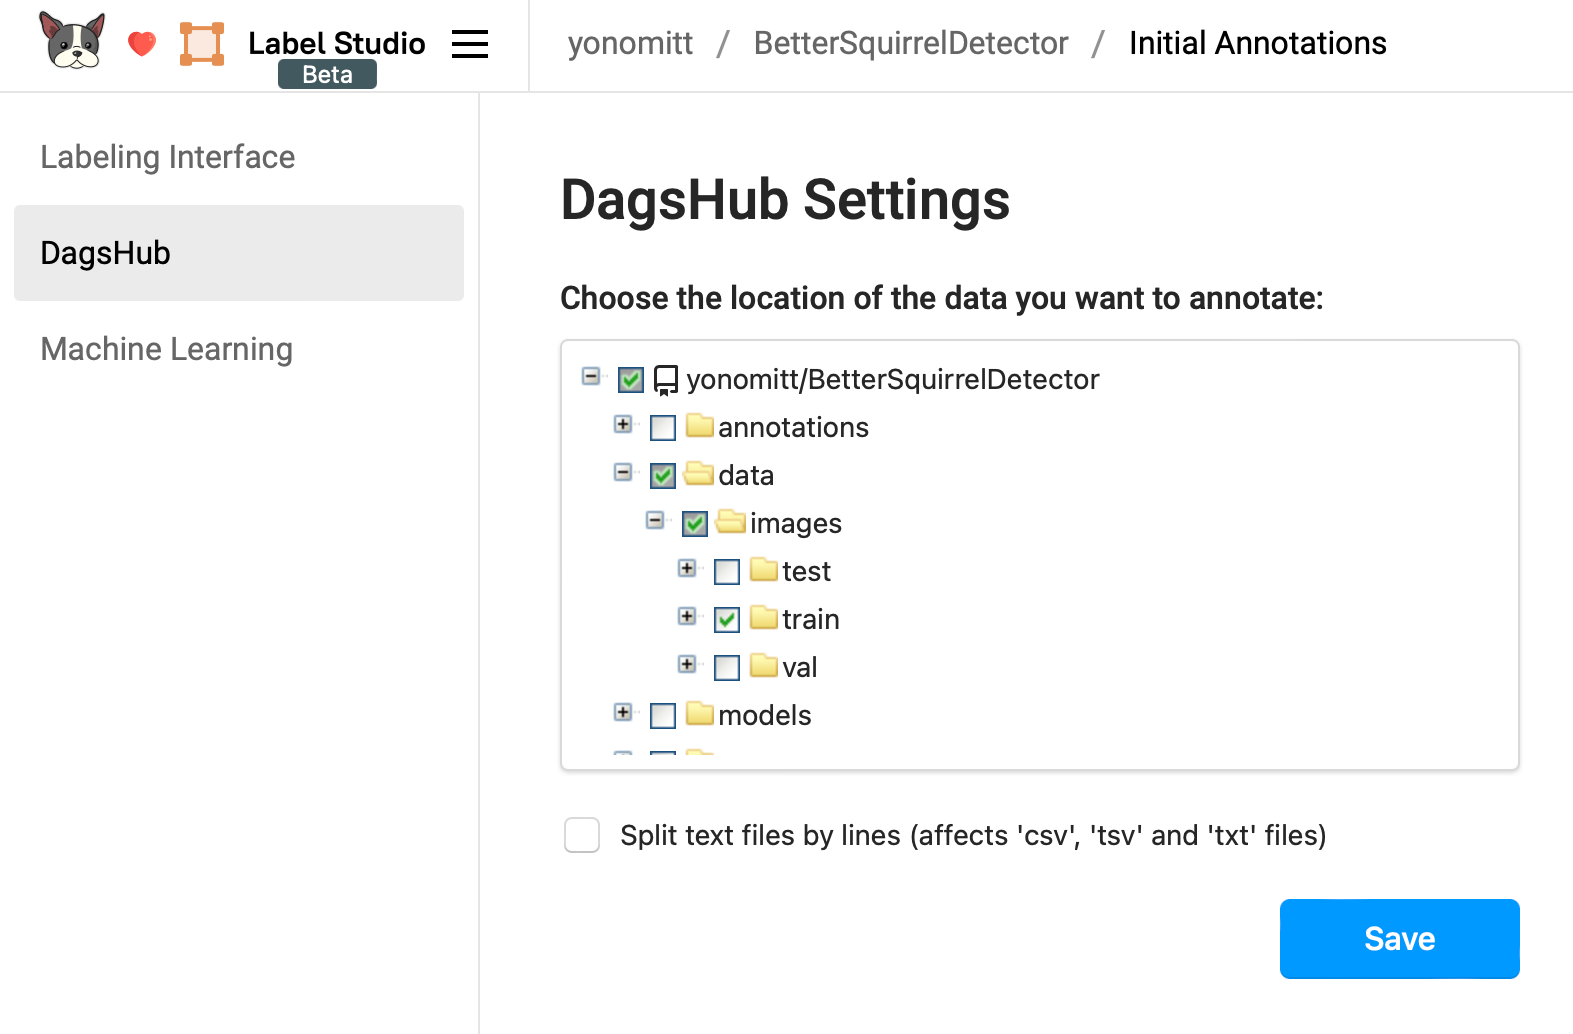Check the annotations folder checkbox
Image resolution: width=1573 pixels, height=1034 pixels.
(663, 428)
